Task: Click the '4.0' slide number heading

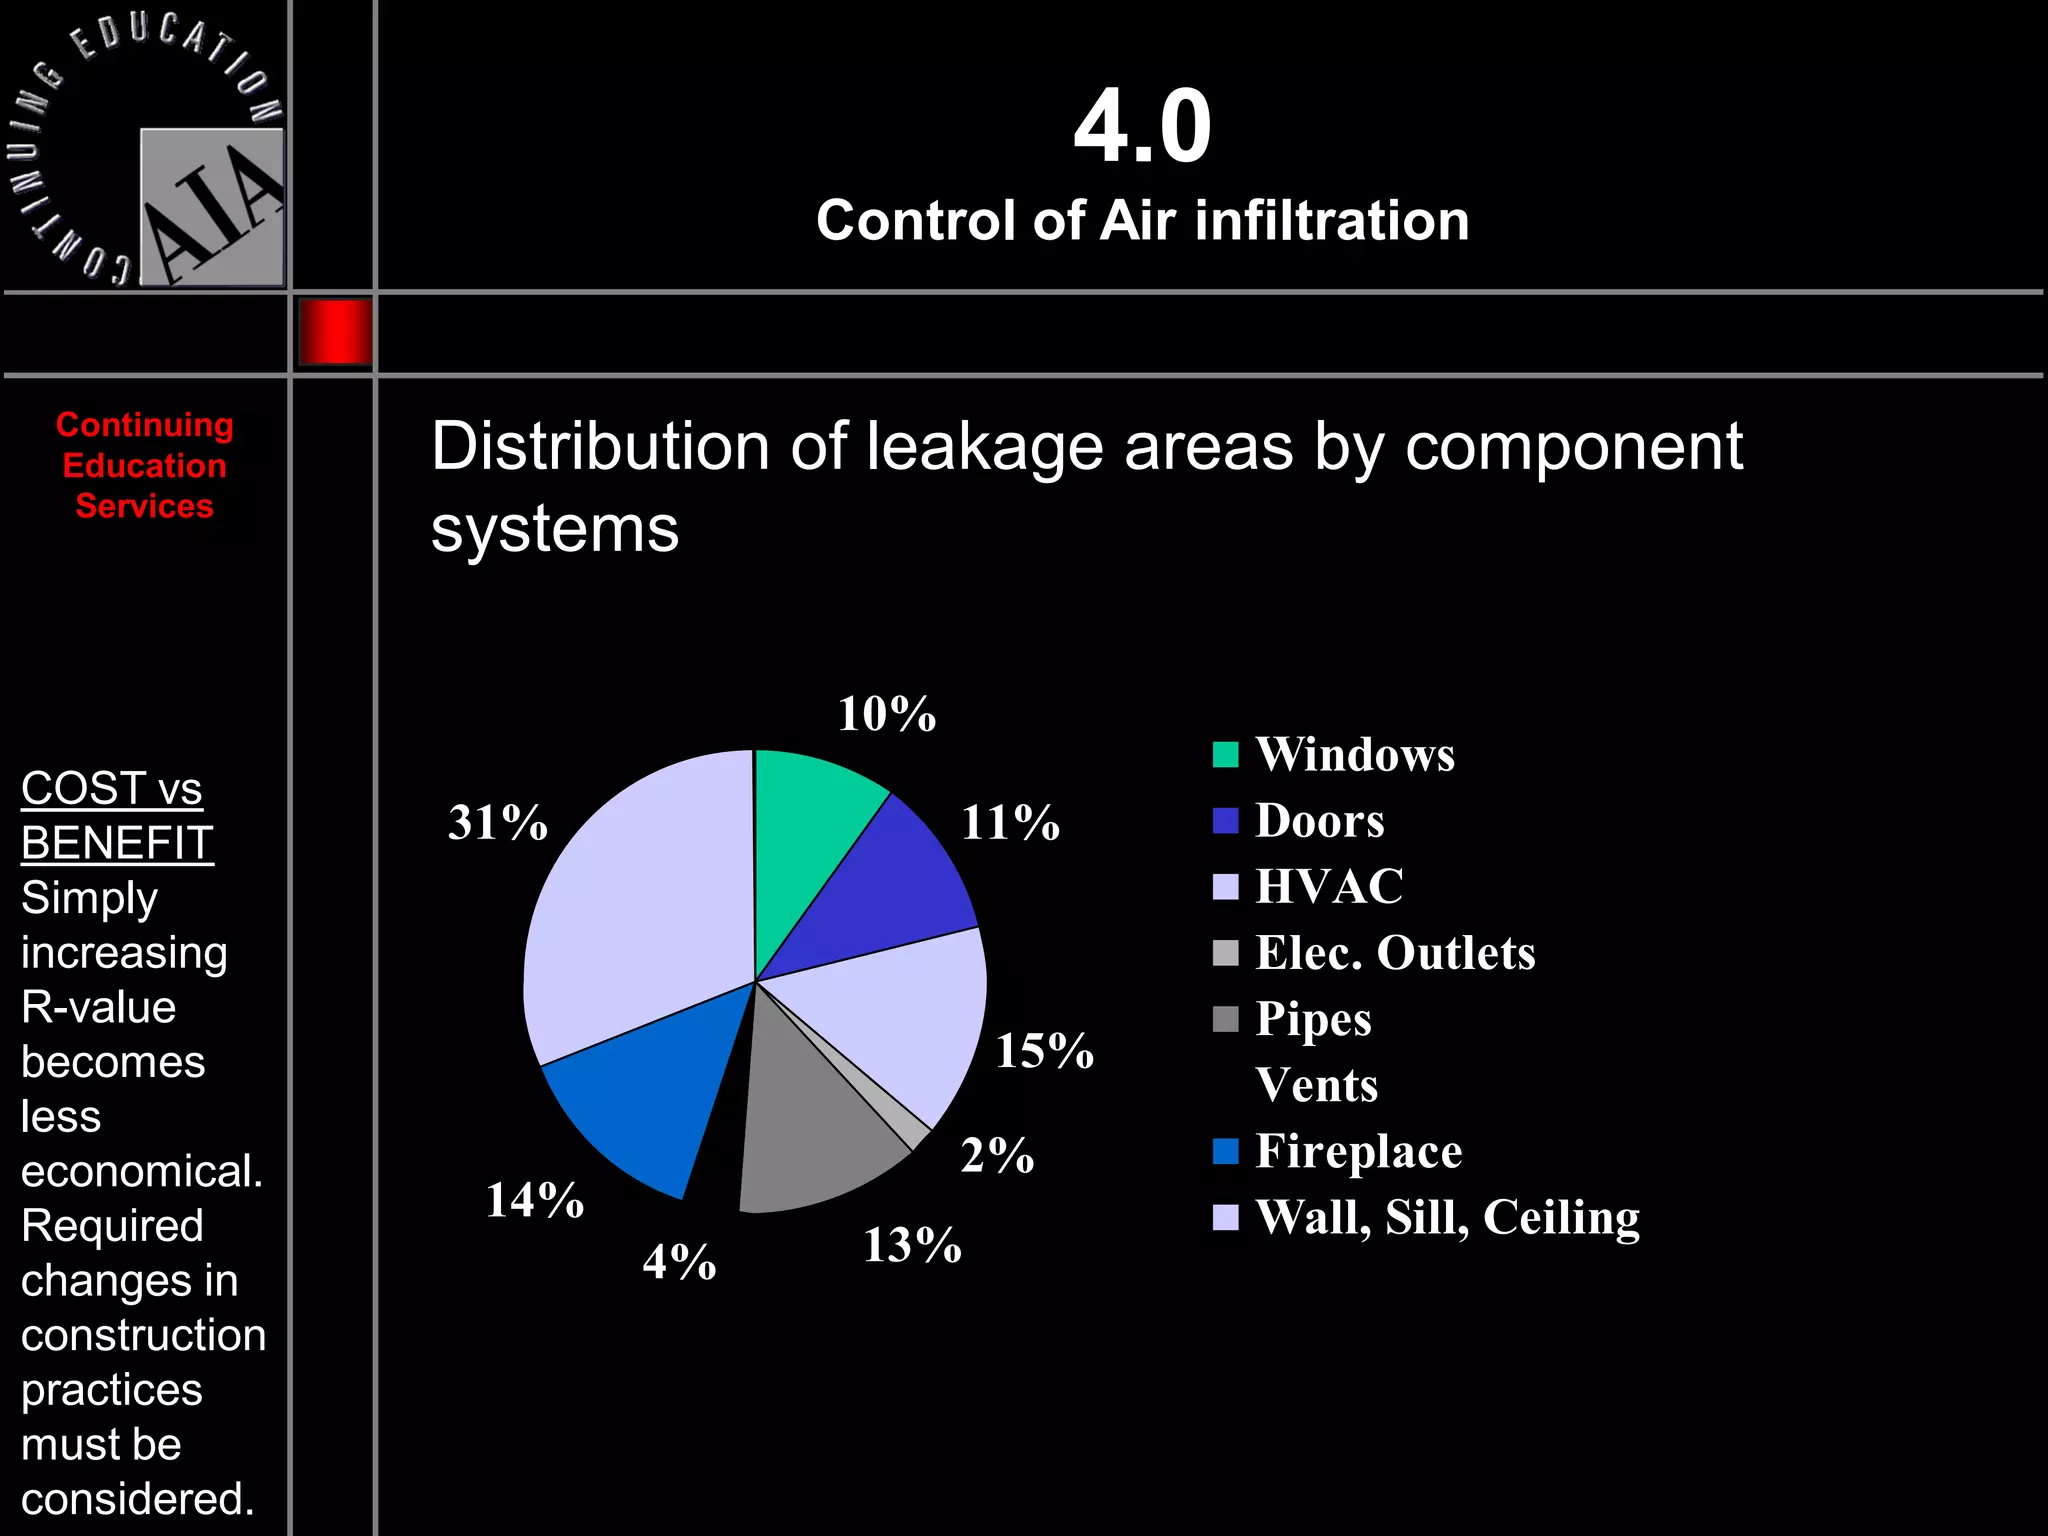Action: click(1143, 126)
